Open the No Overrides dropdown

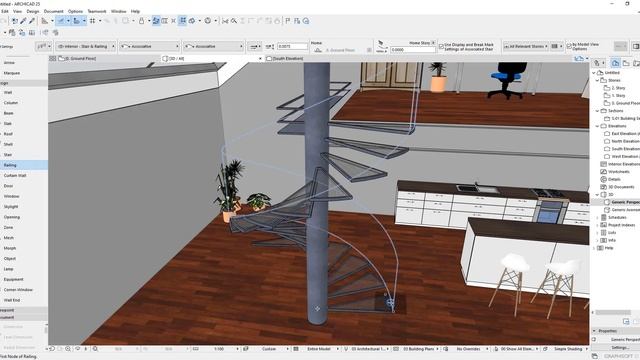click(471, 349)
